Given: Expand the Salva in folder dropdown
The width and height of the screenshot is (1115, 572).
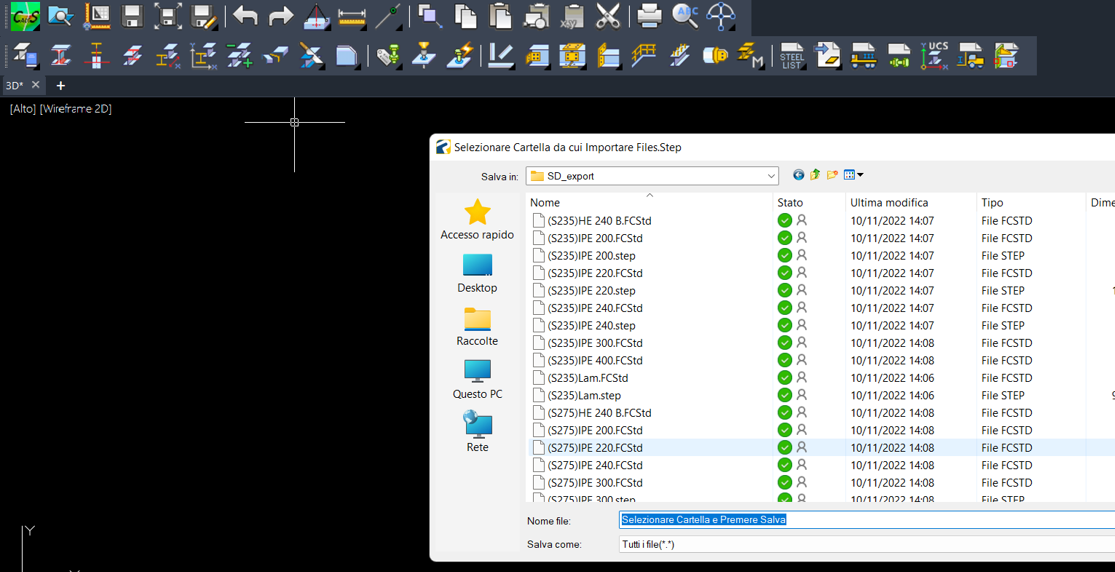Looking at the screenshot, I should point(772,176).
